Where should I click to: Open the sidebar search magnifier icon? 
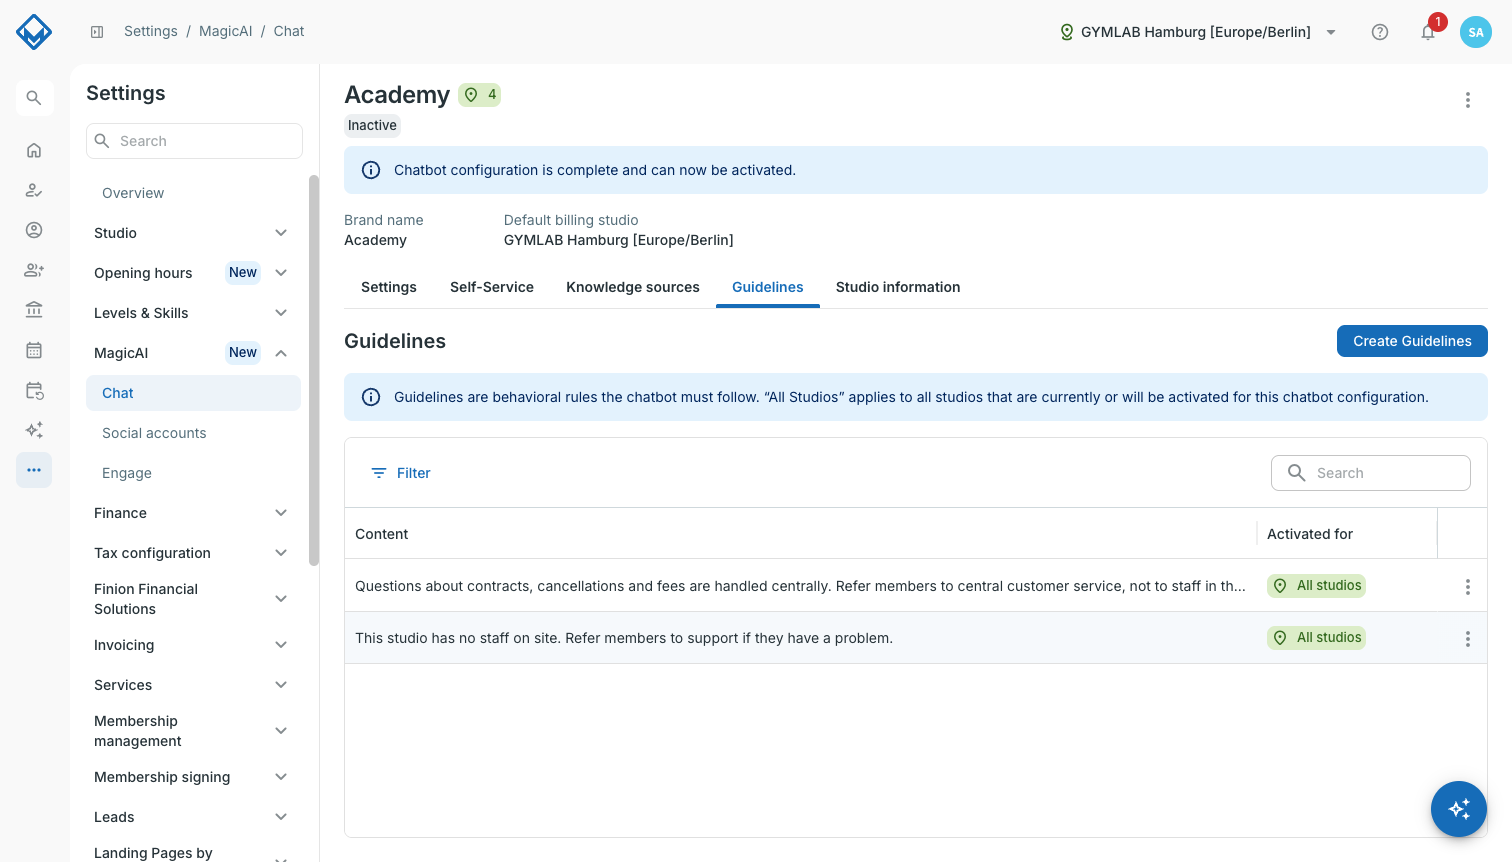tap(34, 98)
